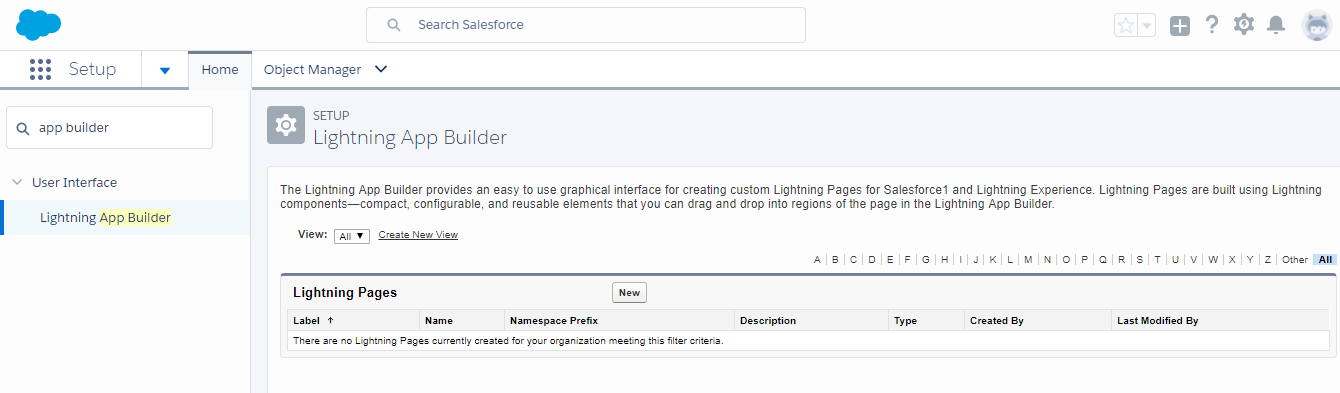
Task: Open the Setup navigation dropdown arrow
Action: point(165,70)
